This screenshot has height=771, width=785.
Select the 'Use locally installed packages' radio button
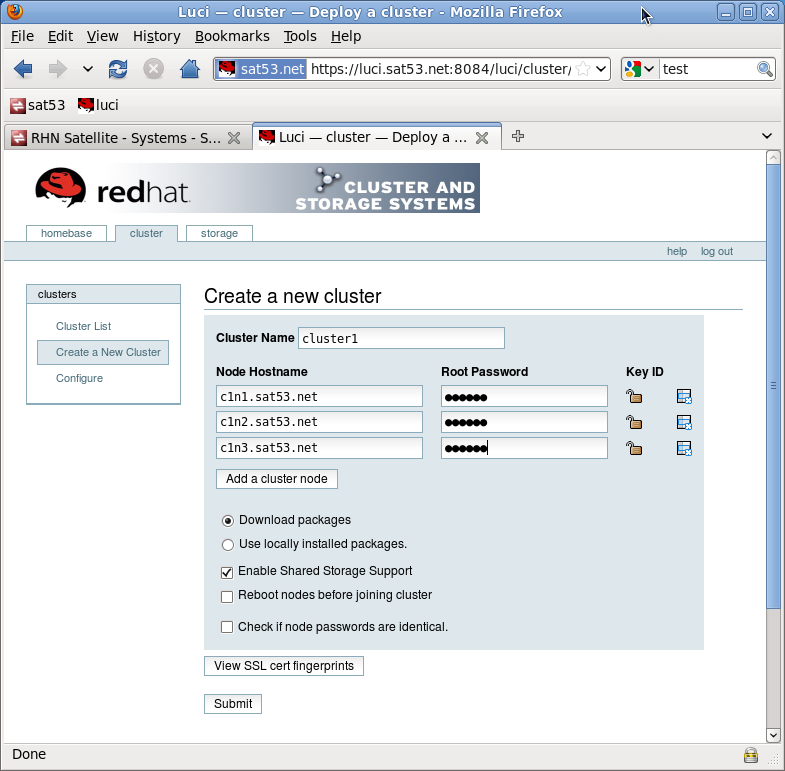pyautogui.click(x=228, y=545)
